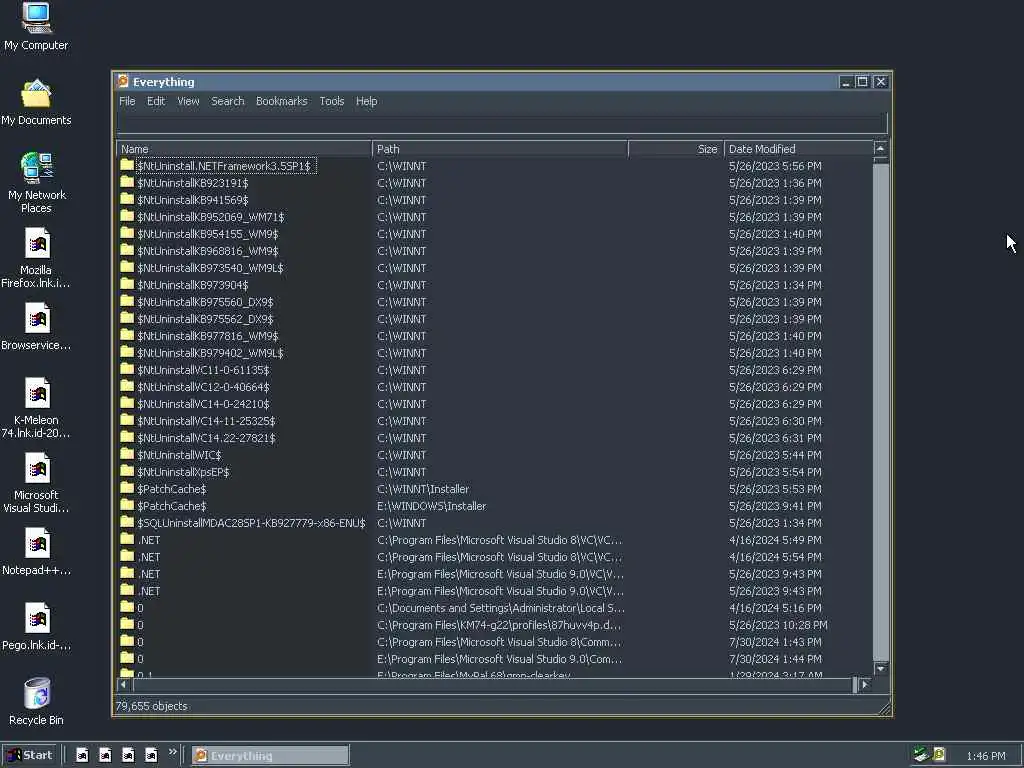Expand quick launch overflow chevron

pyautogui.click(x=172, y=752)
